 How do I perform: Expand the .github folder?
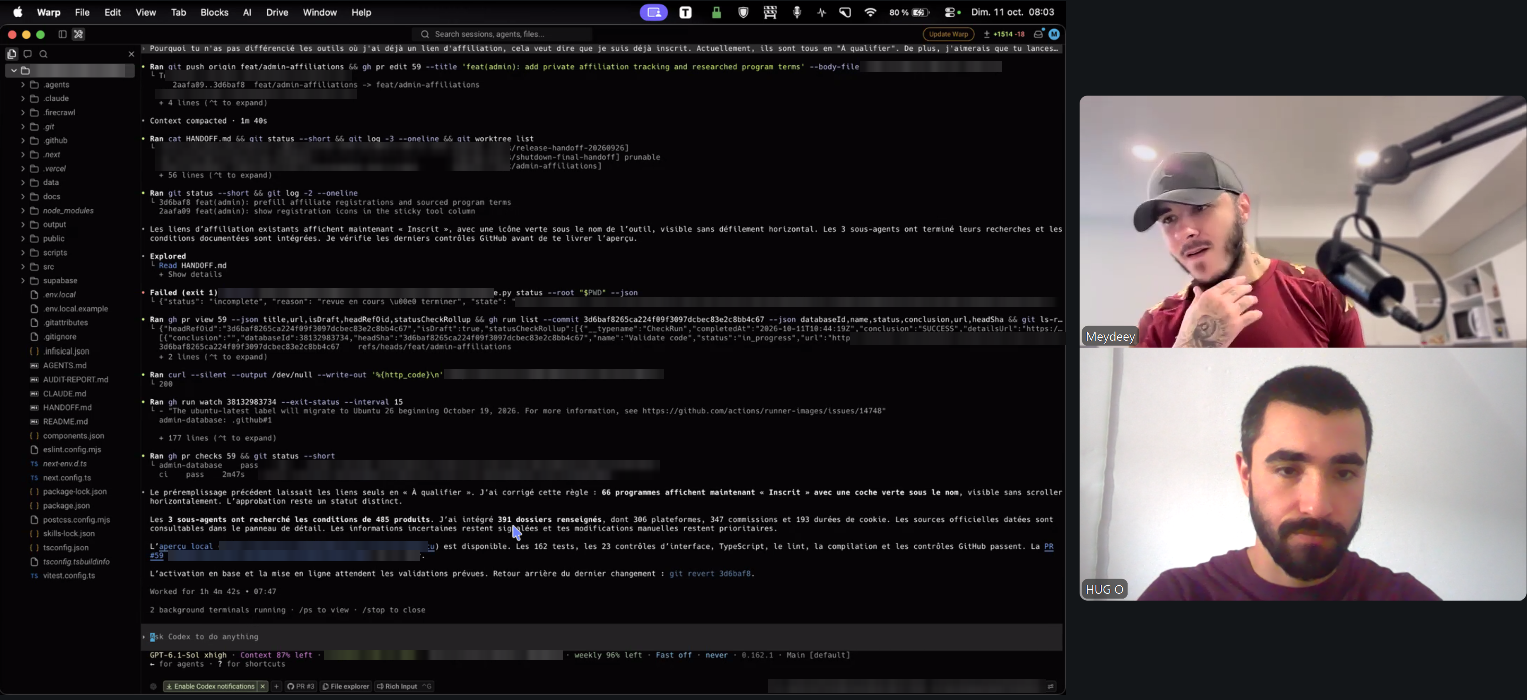point(23,141)
